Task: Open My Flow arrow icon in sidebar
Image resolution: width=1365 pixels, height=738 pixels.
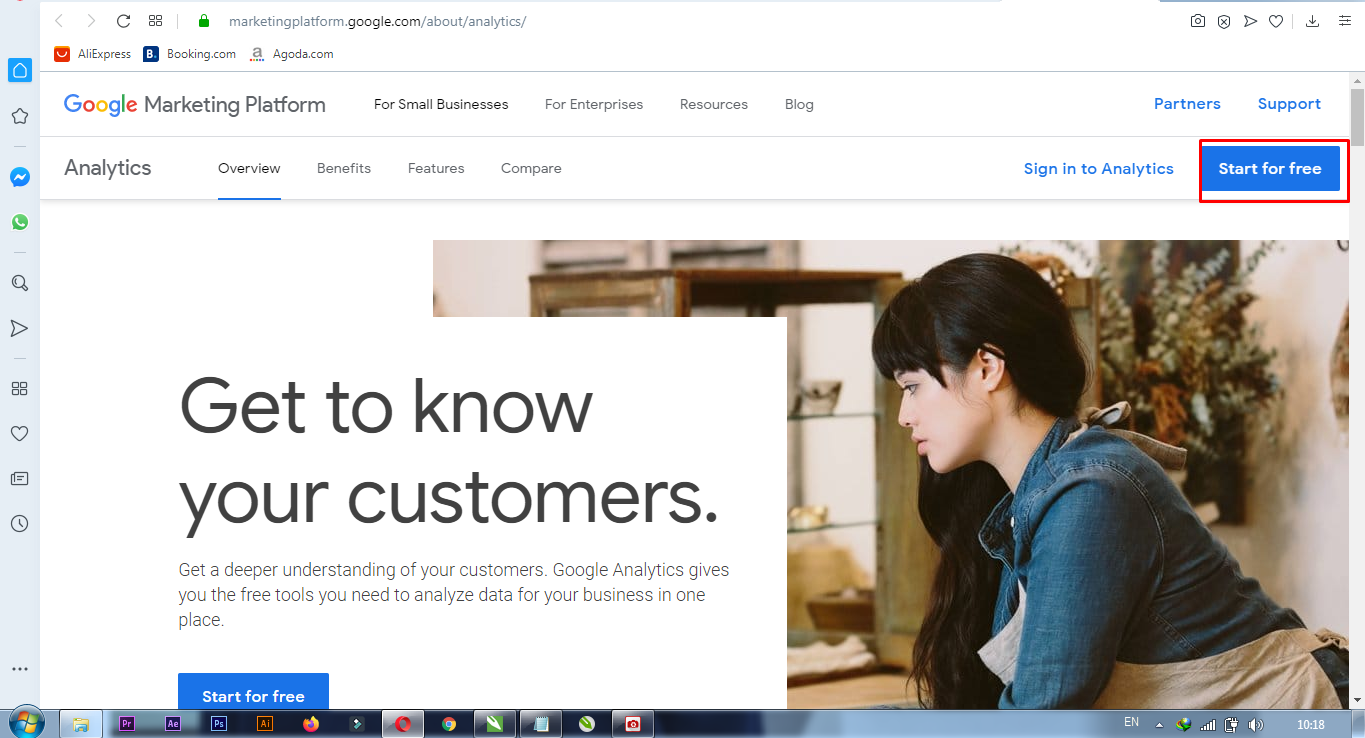Action: point(19,328)
